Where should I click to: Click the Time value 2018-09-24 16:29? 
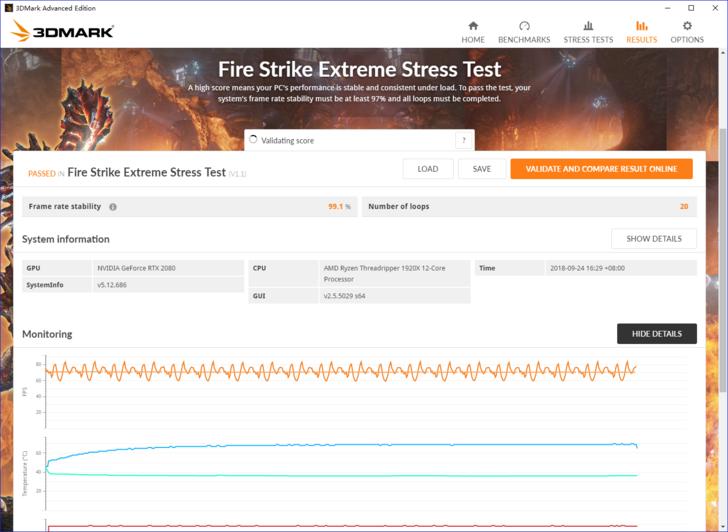pyautogui.click(x=587, y=268)
